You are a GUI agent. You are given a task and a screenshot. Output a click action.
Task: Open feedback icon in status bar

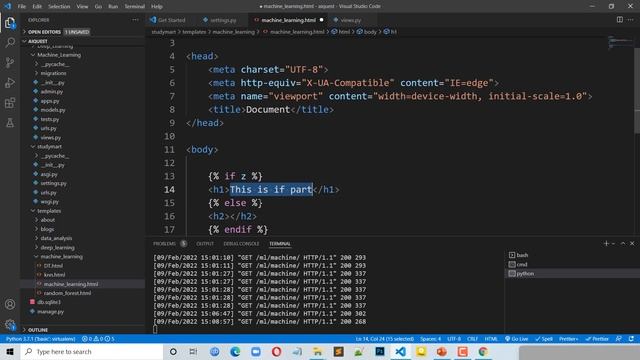(619, 339)
